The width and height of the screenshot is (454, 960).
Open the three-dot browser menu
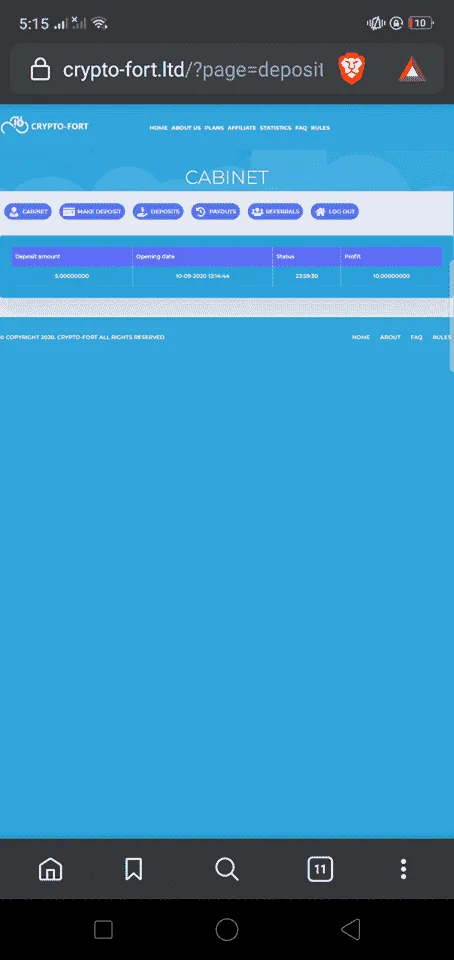coord(403,869)
